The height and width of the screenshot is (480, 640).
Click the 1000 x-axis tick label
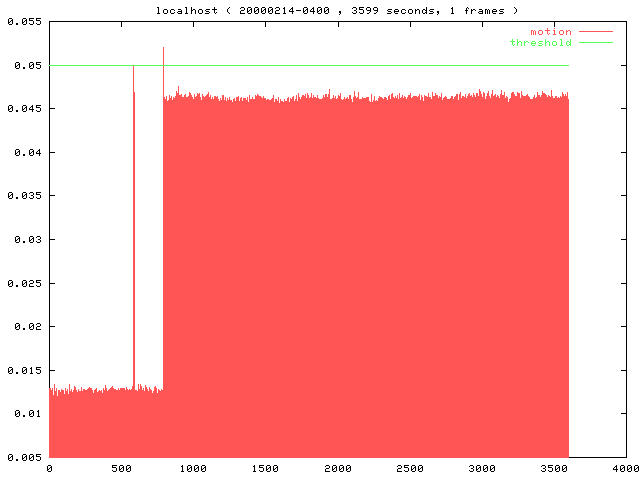193,468
